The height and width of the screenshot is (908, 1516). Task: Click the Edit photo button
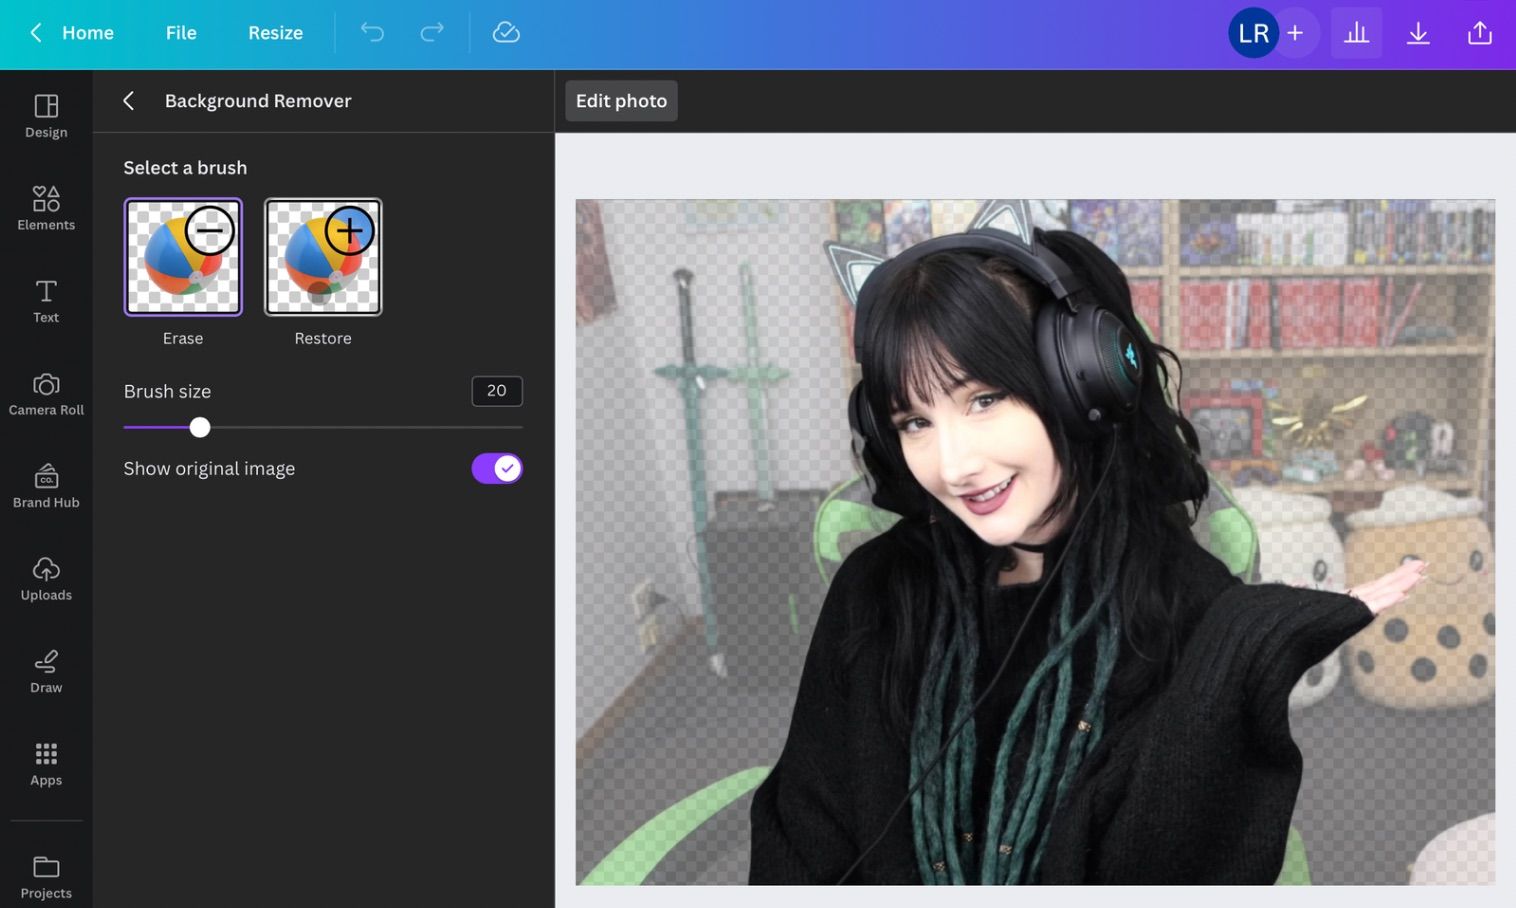click(x=620, y=100)
